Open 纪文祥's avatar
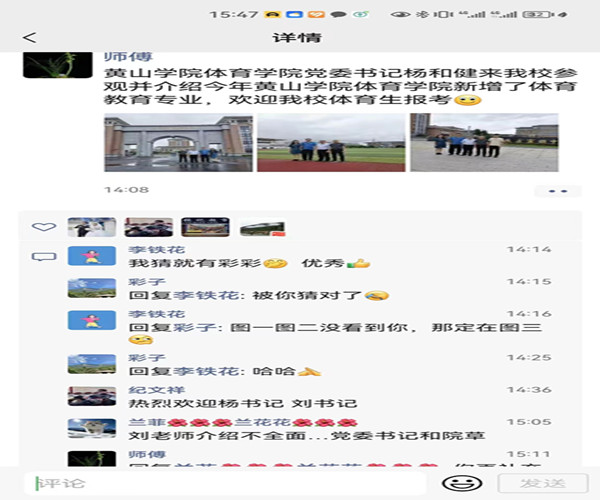Viewport: 600px width, 500px height. coord(92,396)
